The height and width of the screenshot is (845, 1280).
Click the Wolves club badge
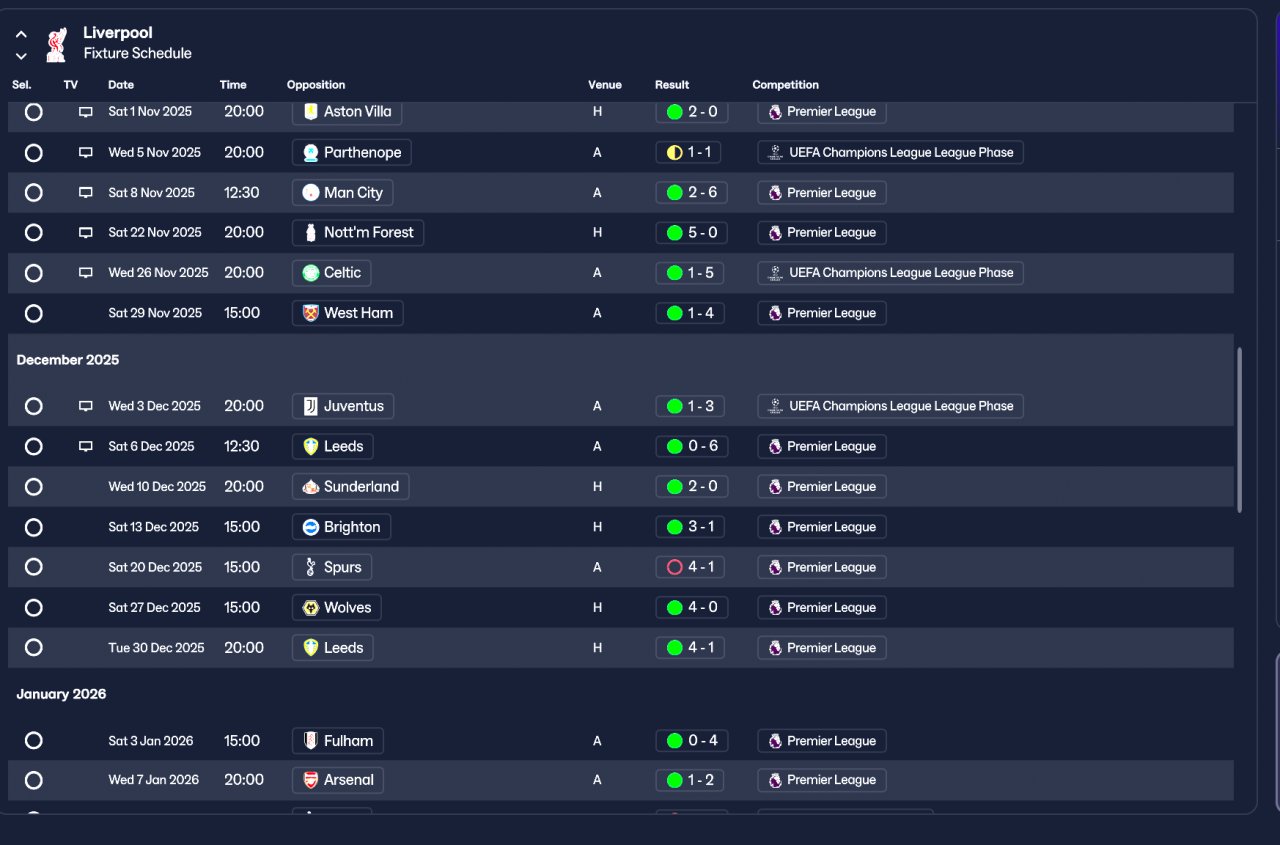coord(311,607)
